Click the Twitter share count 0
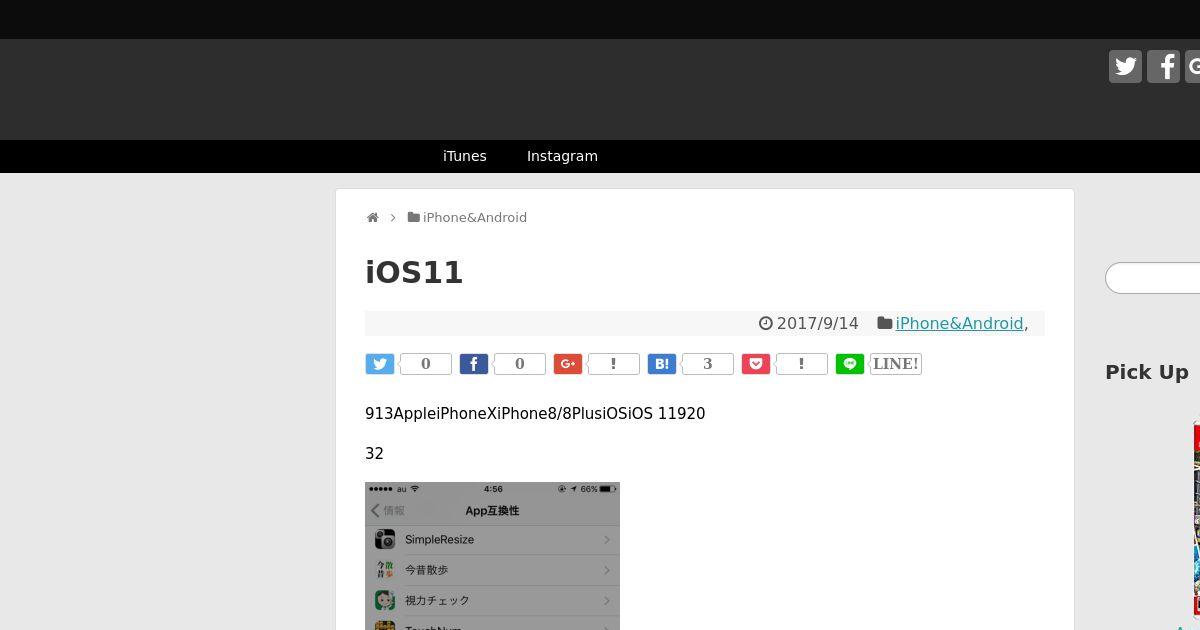Viewport: 1200px width, 630px height. tap(426, 364)
